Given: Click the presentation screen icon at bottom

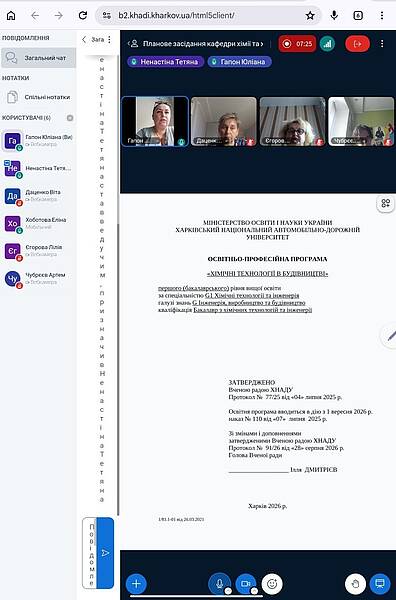Looking at the screenshot, I should [380, 584].
